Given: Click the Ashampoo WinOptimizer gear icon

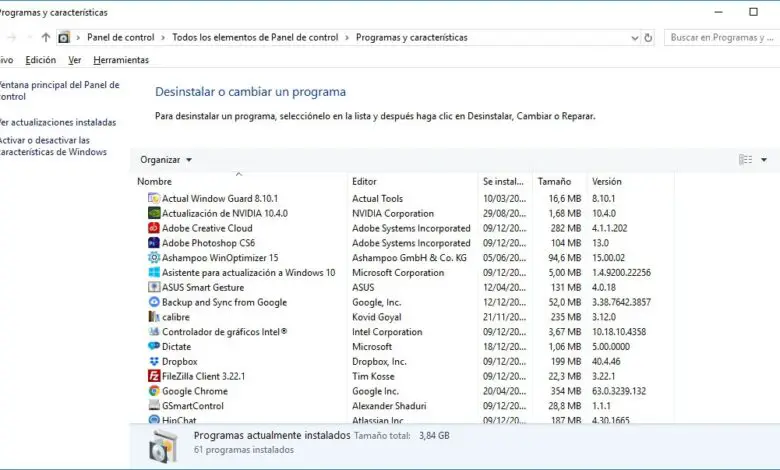Looking at the screenshot, I should coord(154,258).
